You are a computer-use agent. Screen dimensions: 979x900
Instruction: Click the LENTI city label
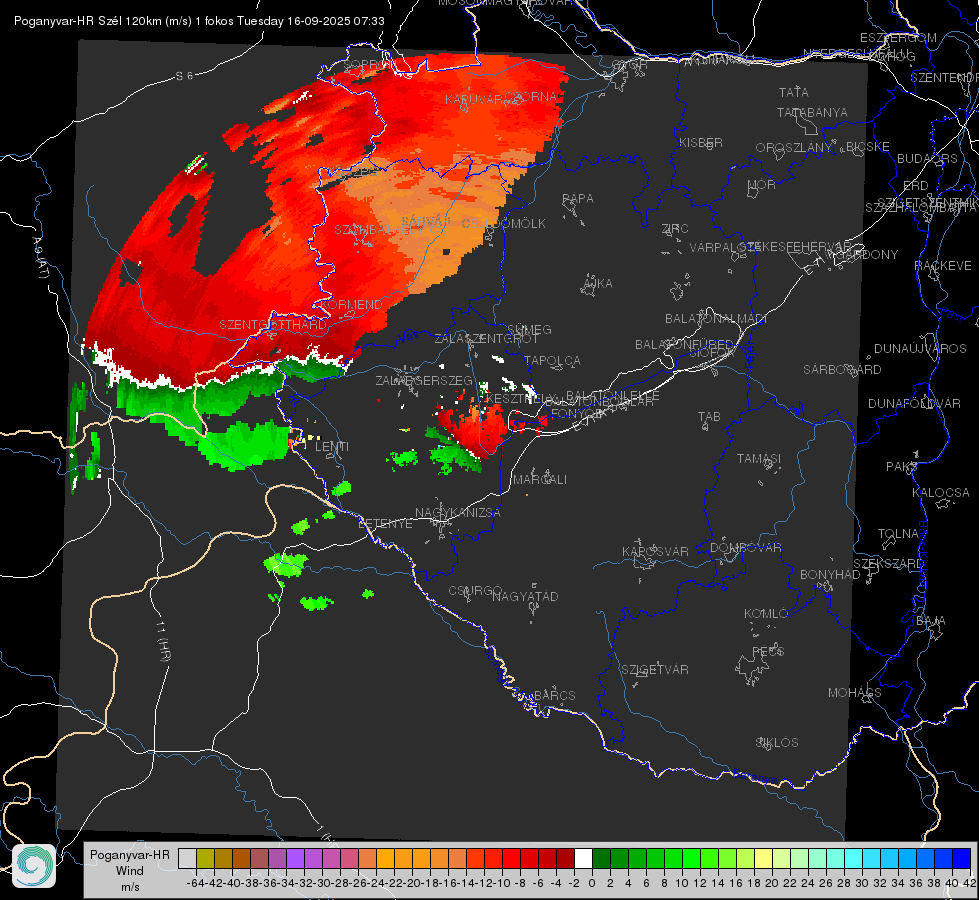pos(332,447)
